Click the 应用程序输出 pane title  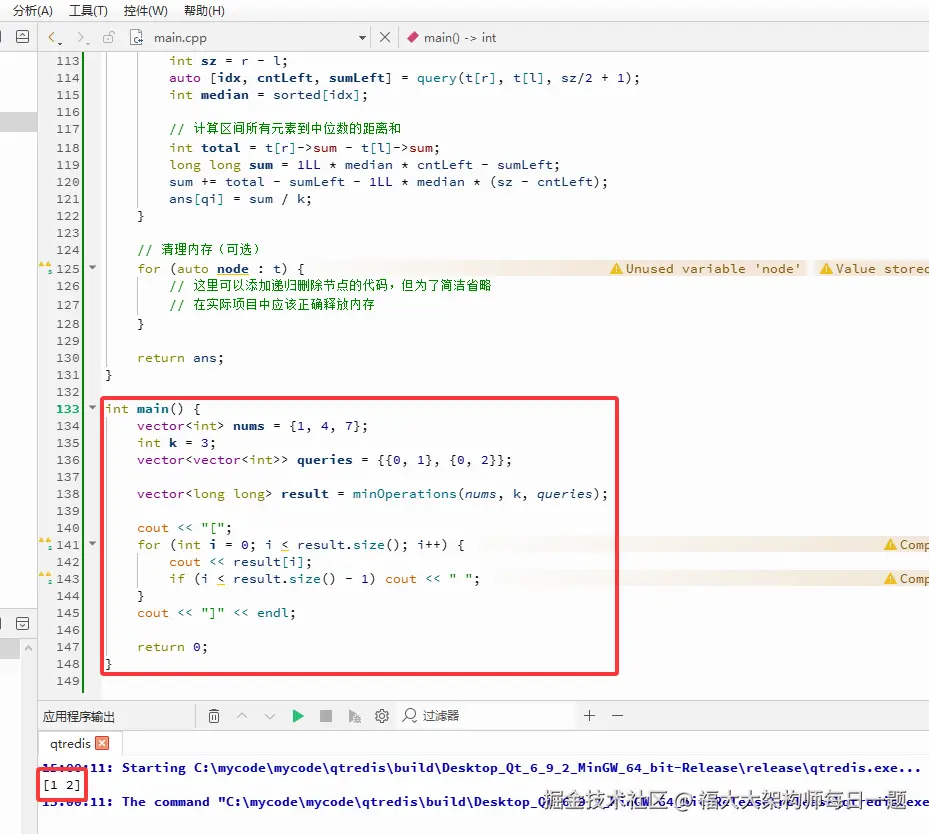(78, 717)
